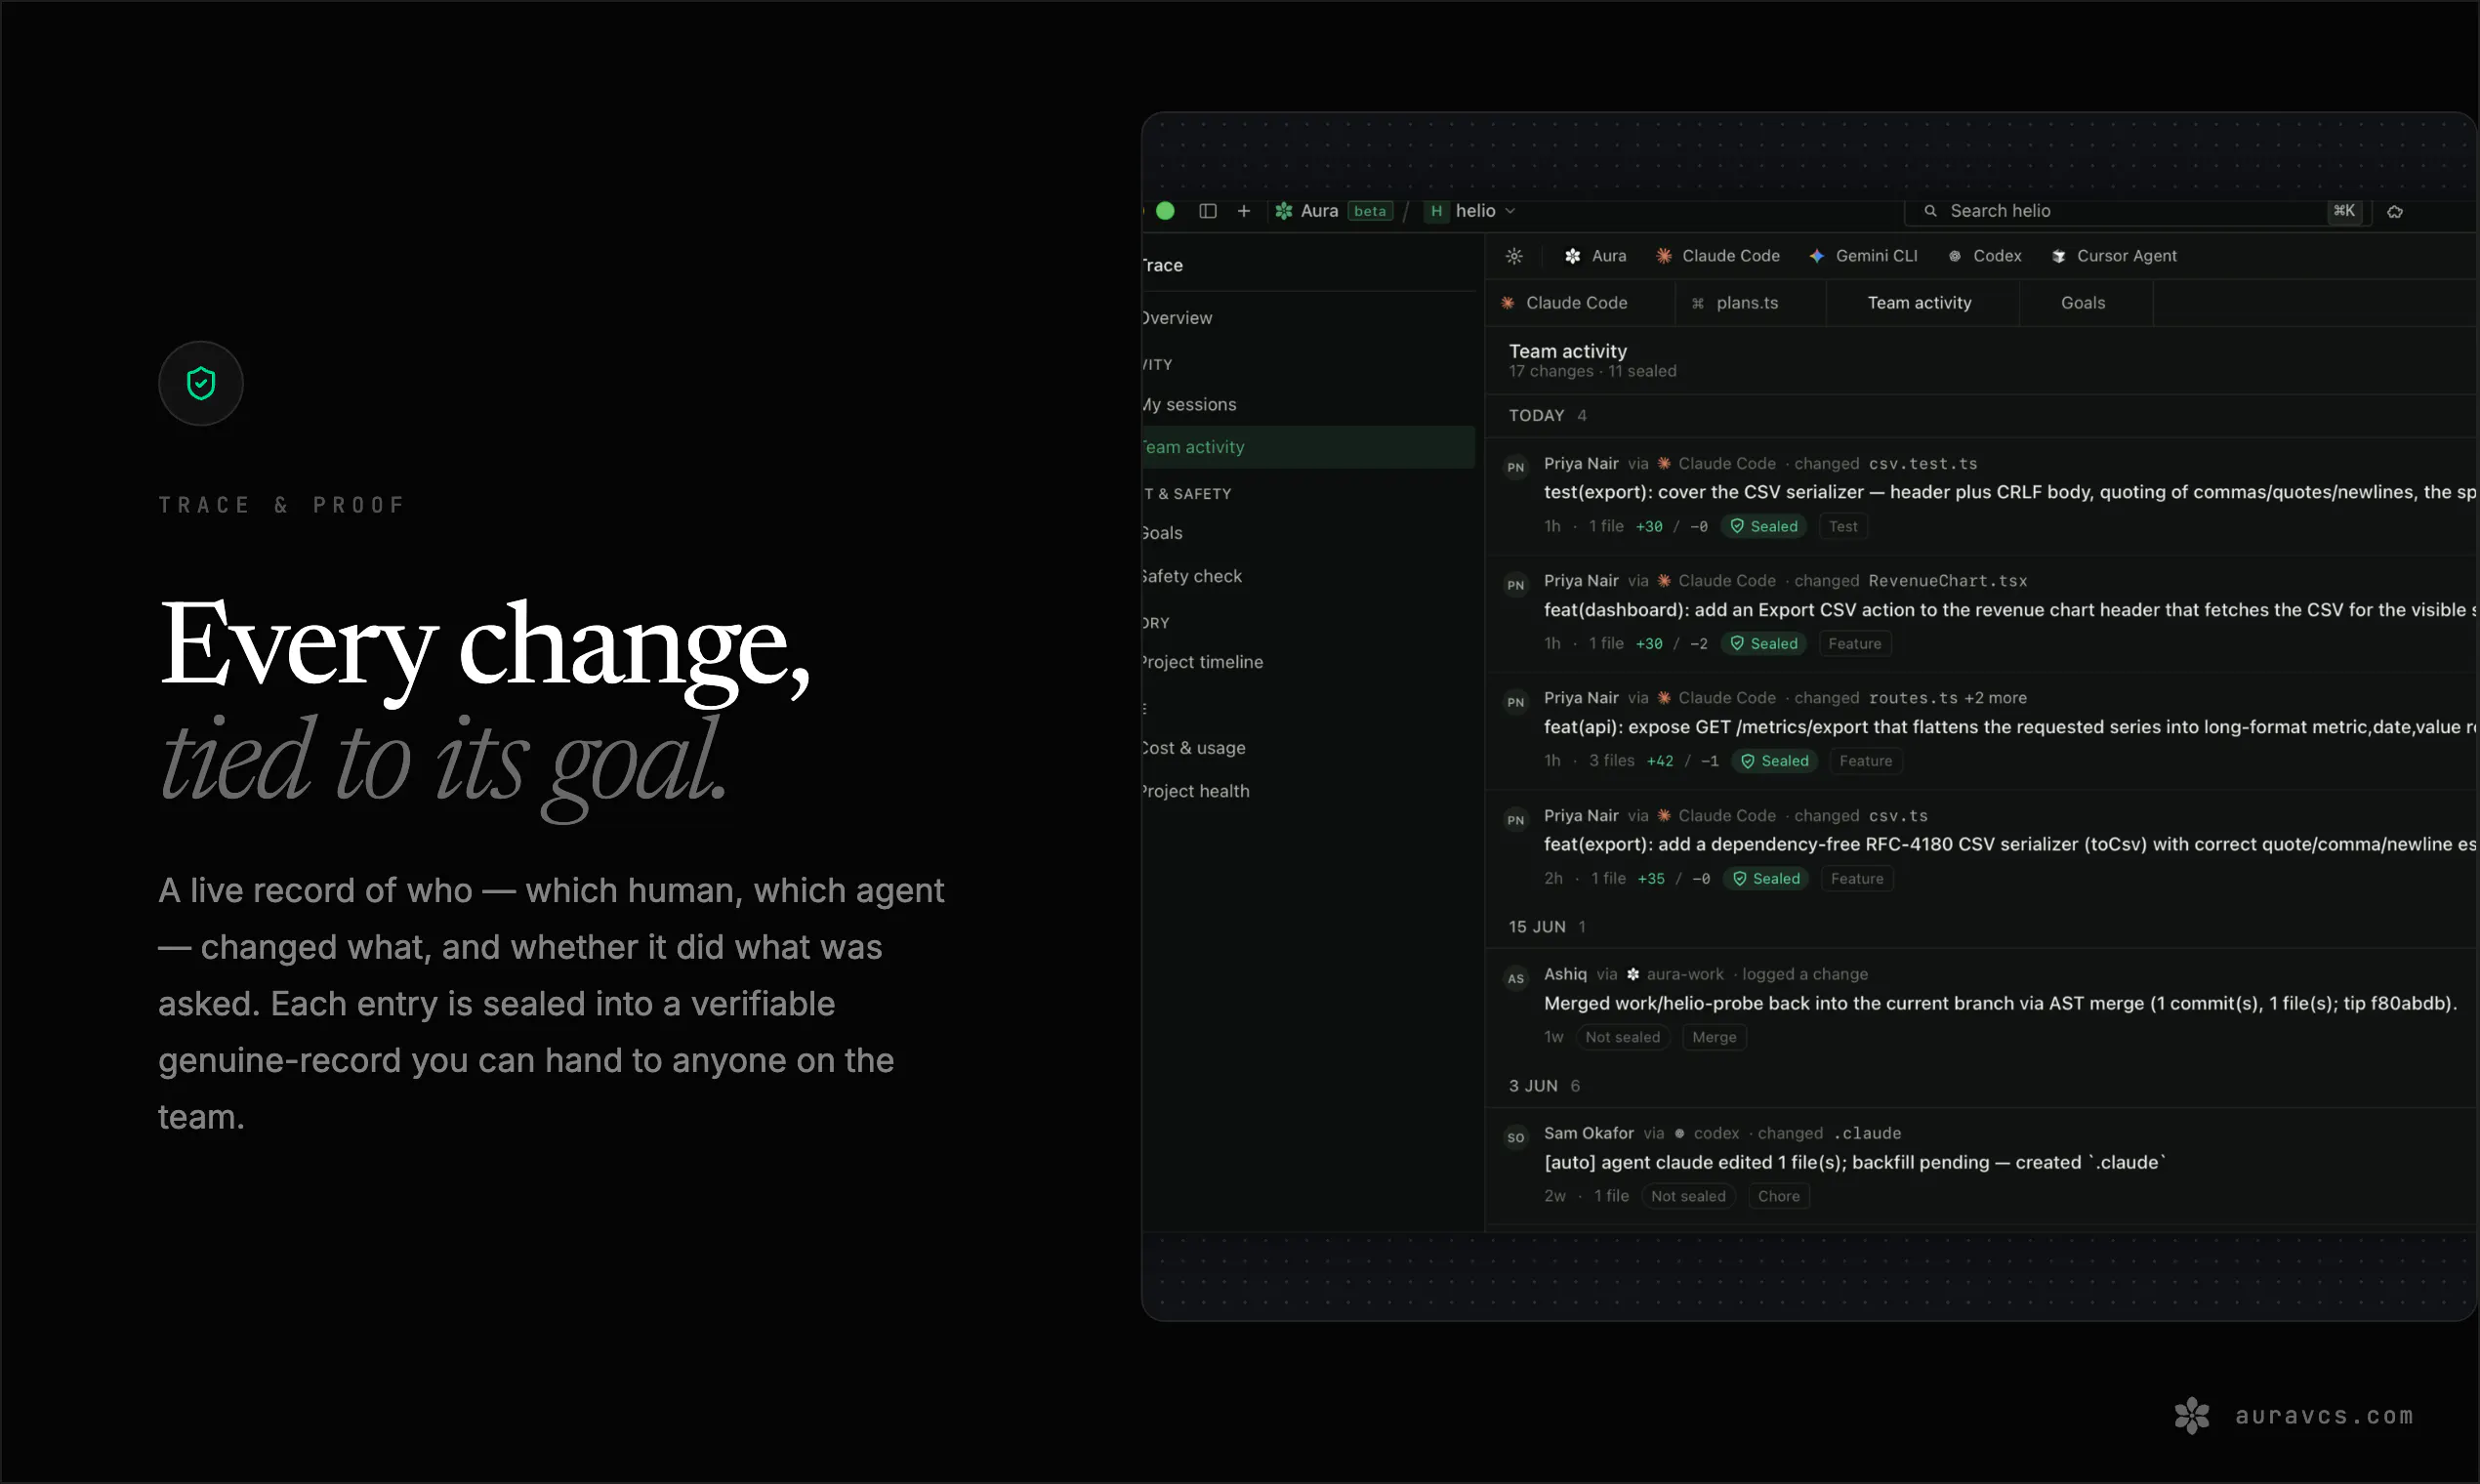
Task: Toggle the sidebar panel icon
Action: (x=1207, y=211)
